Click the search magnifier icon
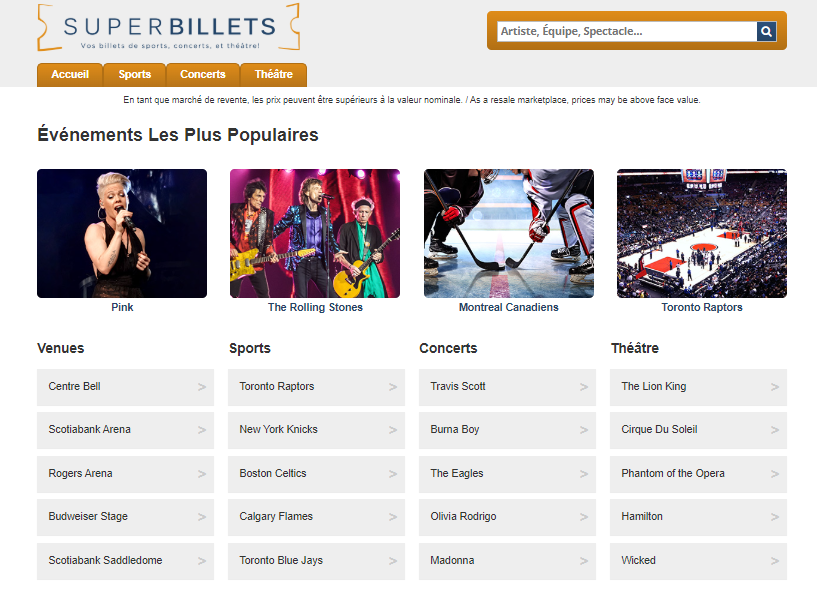The height and width of the screenshot is (604, 817). pos(766,32)
